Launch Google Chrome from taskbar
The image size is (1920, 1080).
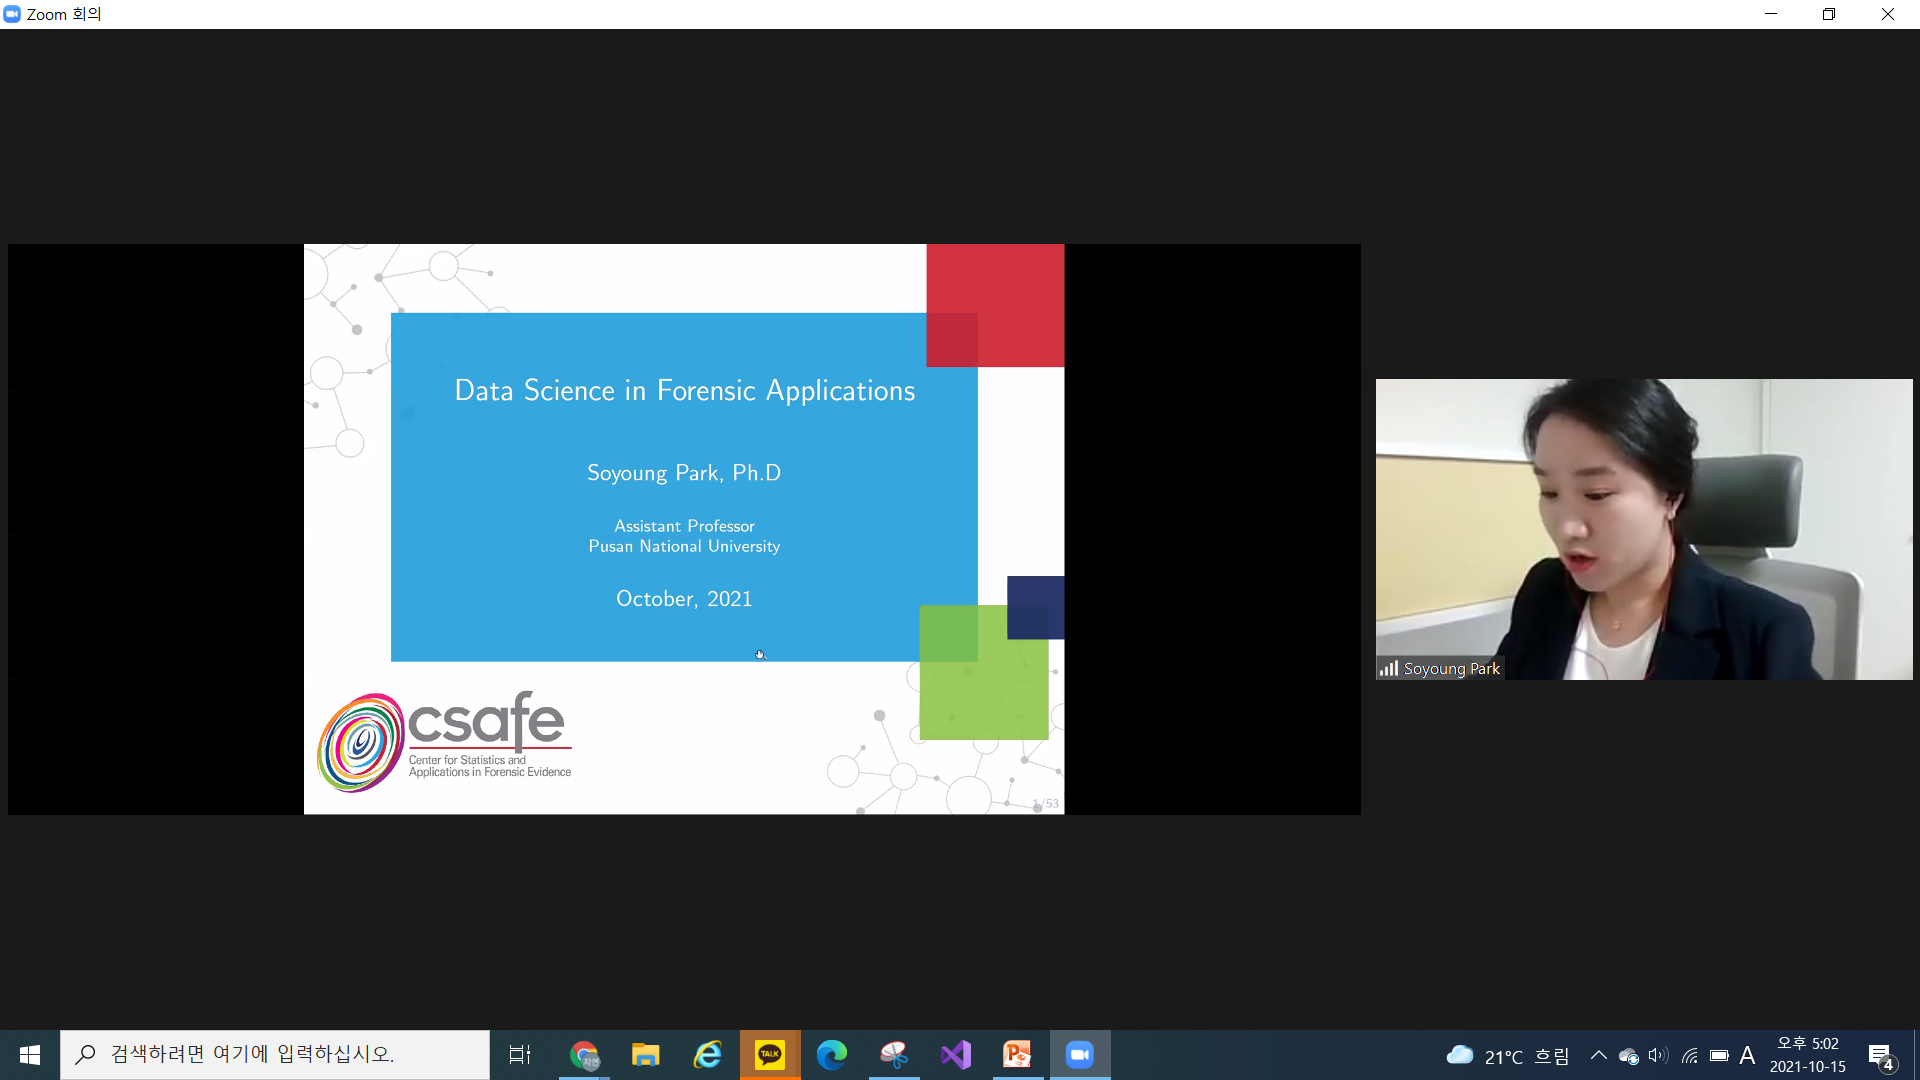[584, 1055]
